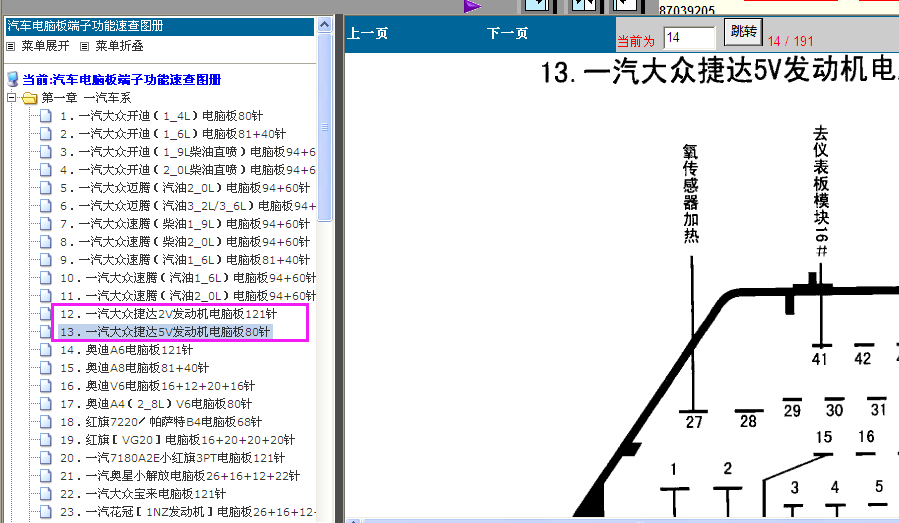Go to next page with 下一页

(x=507, y=33)
